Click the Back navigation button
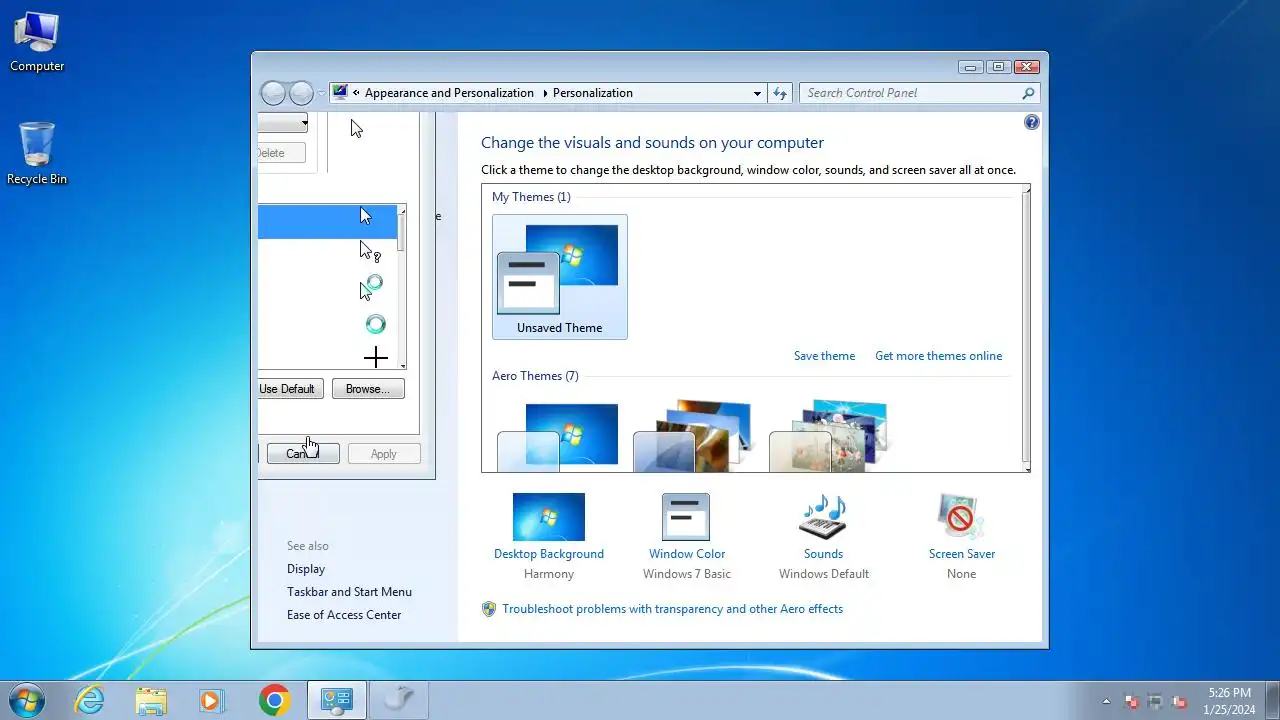This screenshot has width=1280, height=720. [273, 93]
